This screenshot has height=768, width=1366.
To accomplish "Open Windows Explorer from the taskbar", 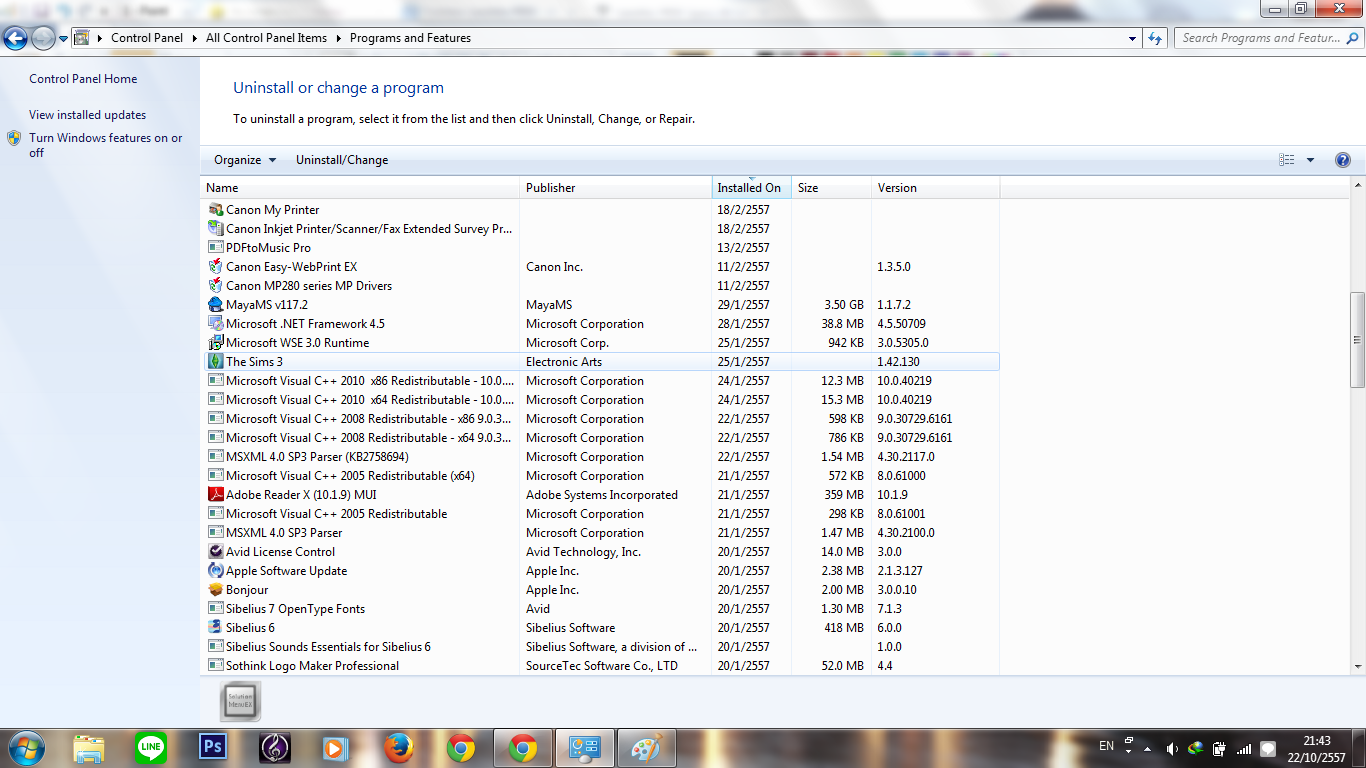I will tap(89, 747).
